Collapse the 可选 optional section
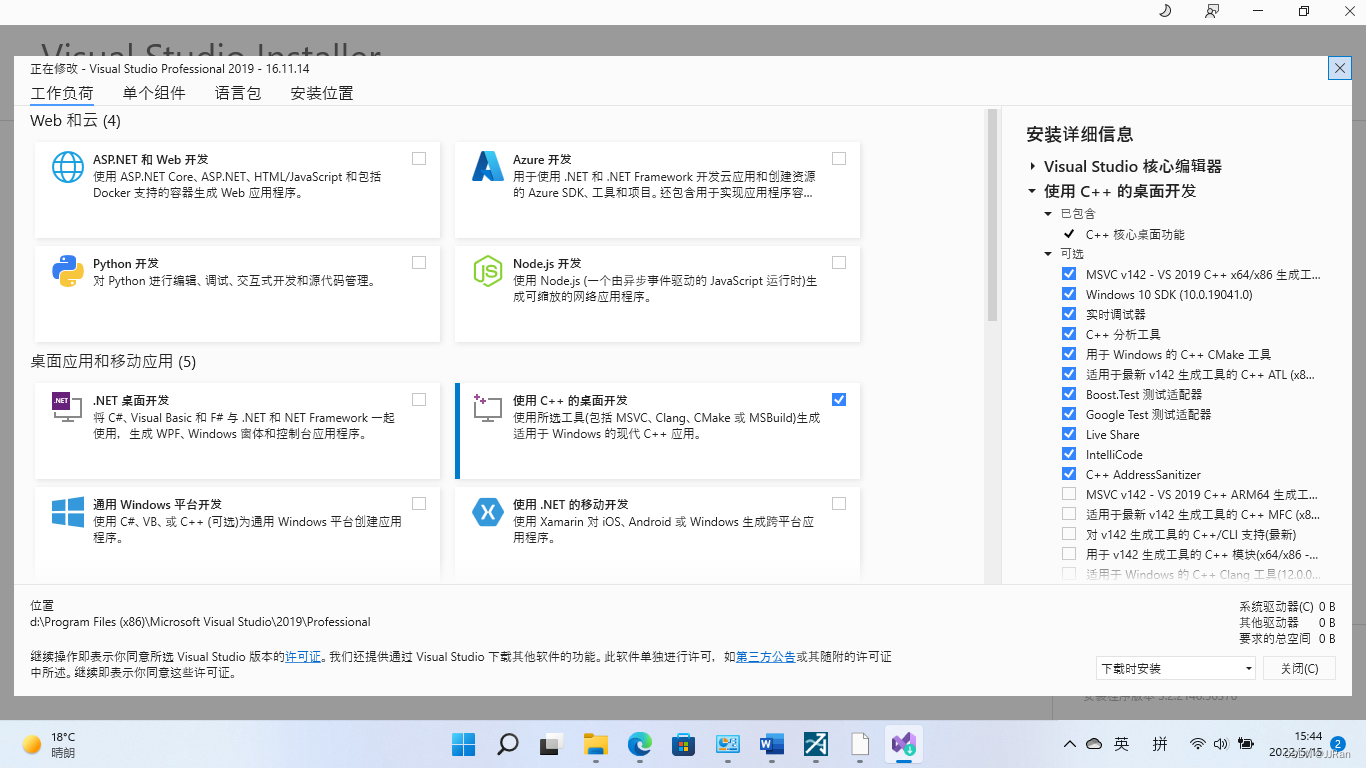 (1048, 254)
